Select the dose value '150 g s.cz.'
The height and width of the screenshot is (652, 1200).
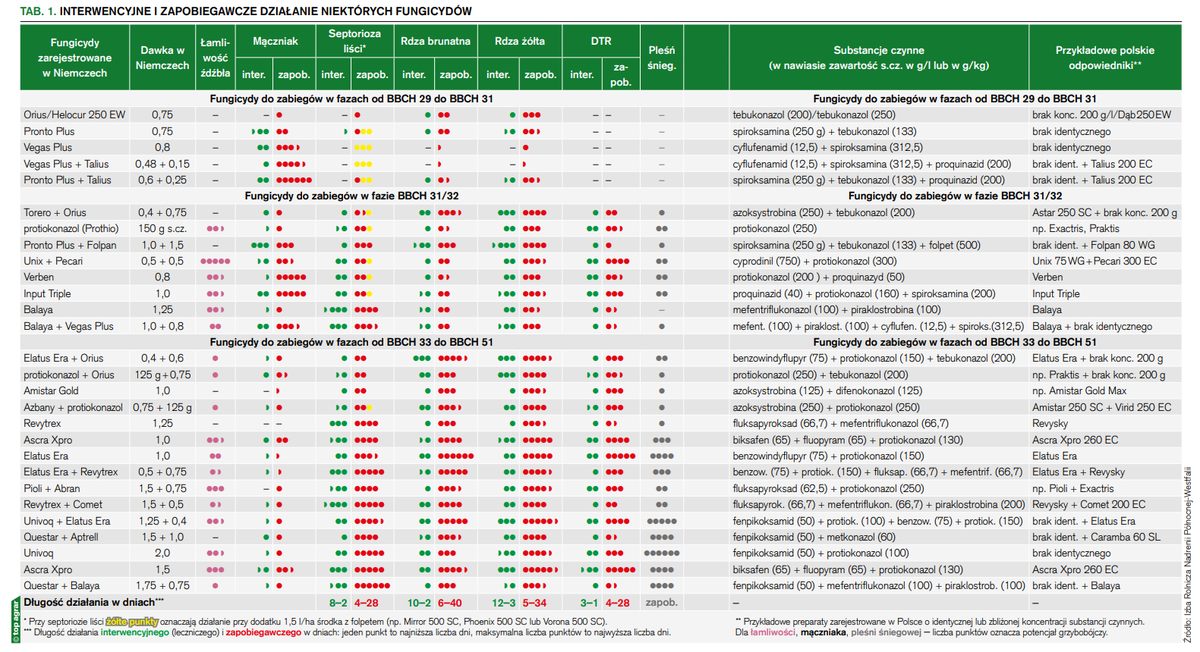162,229
